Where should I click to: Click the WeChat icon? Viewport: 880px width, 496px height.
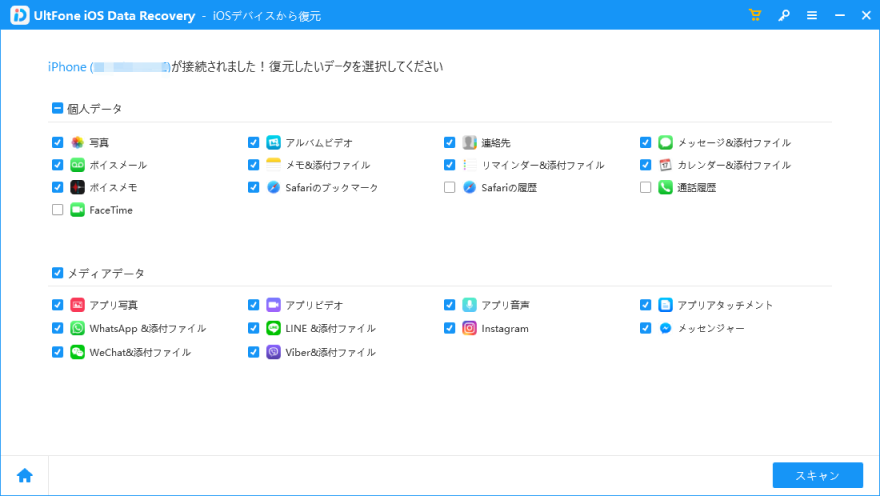click(77, 352)
